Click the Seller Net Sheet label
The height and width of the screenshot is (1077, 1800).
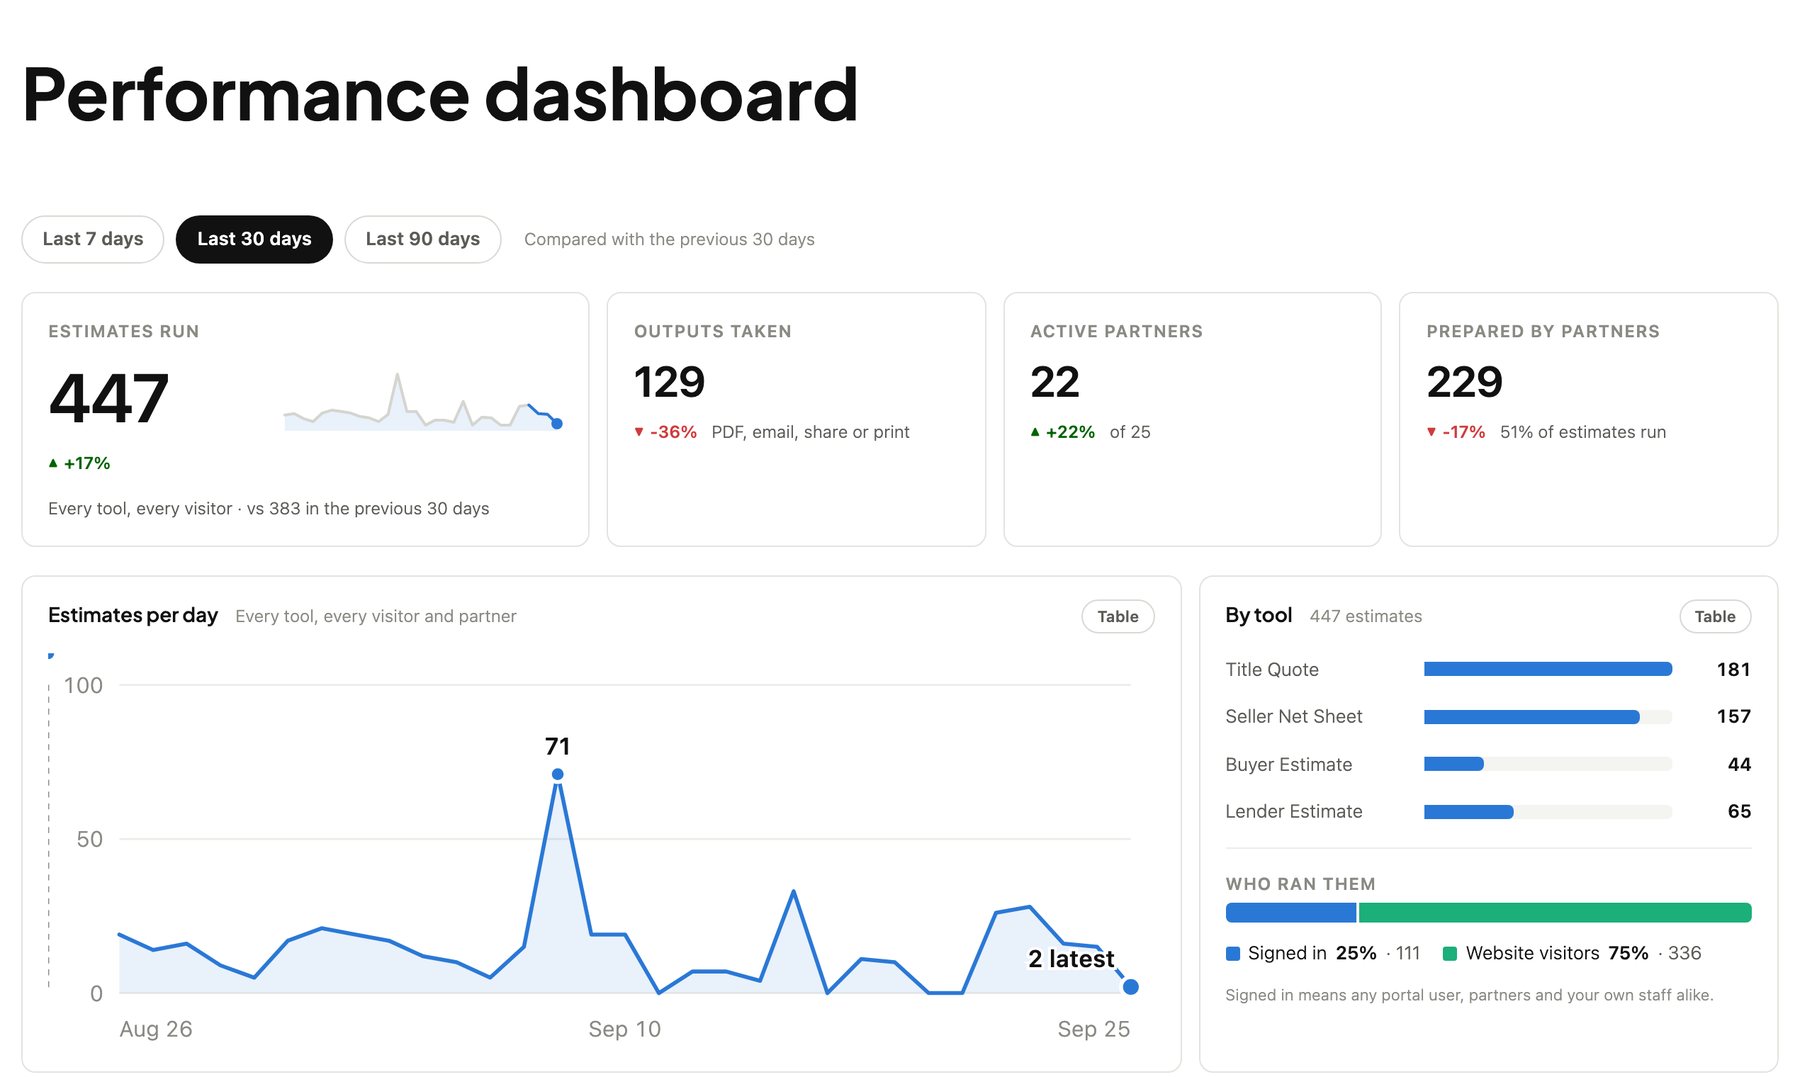pos(1294,717)
